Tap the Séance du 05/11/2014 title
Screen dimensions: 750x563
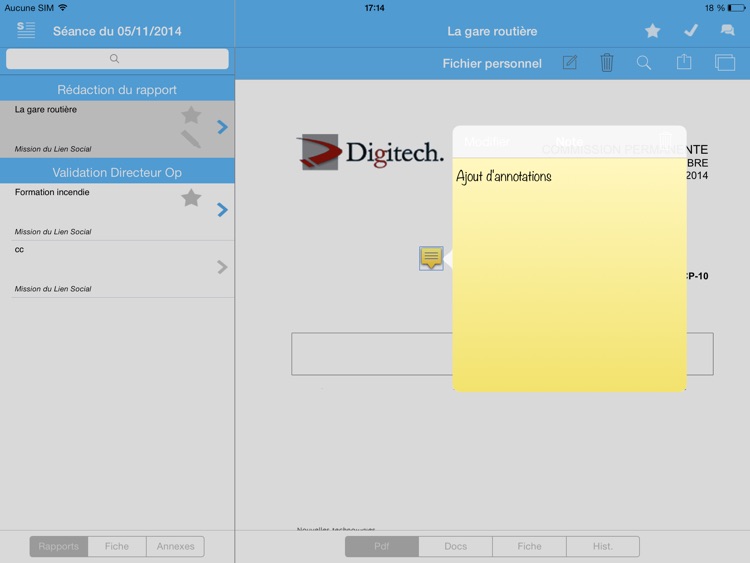click(117, 31)
